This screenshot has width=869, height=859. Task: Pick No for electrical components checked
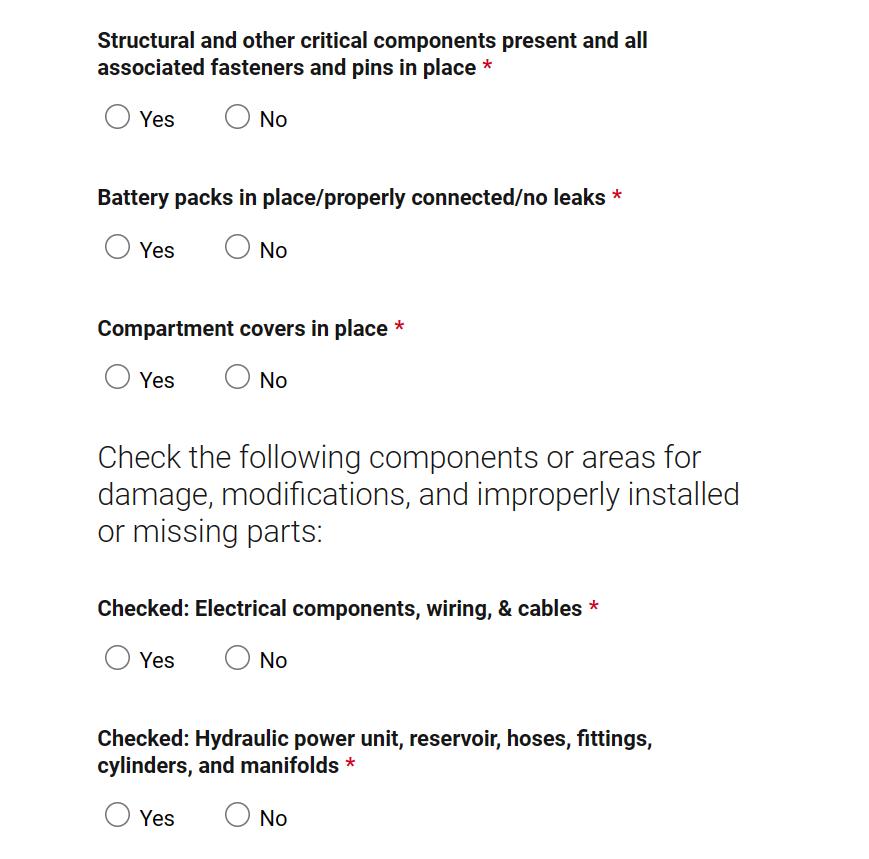(237, 657)
